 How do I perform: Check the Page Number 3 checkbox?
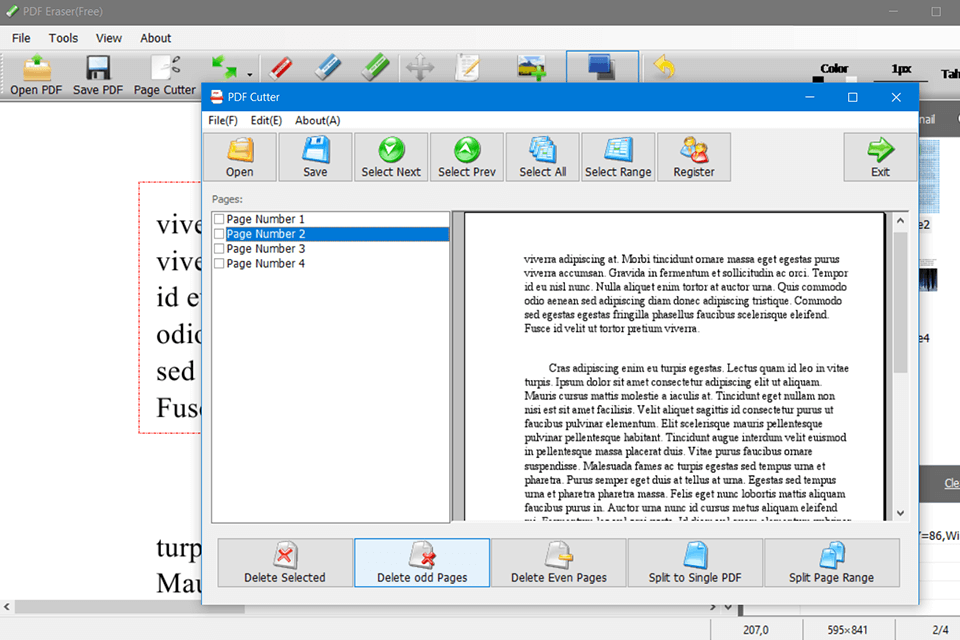[219, 249]
